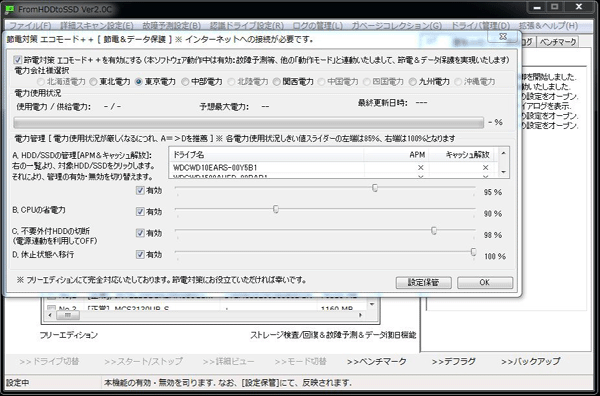Click APM column header
The height and width of the screenshot is (396, 600).
[396, 155]
